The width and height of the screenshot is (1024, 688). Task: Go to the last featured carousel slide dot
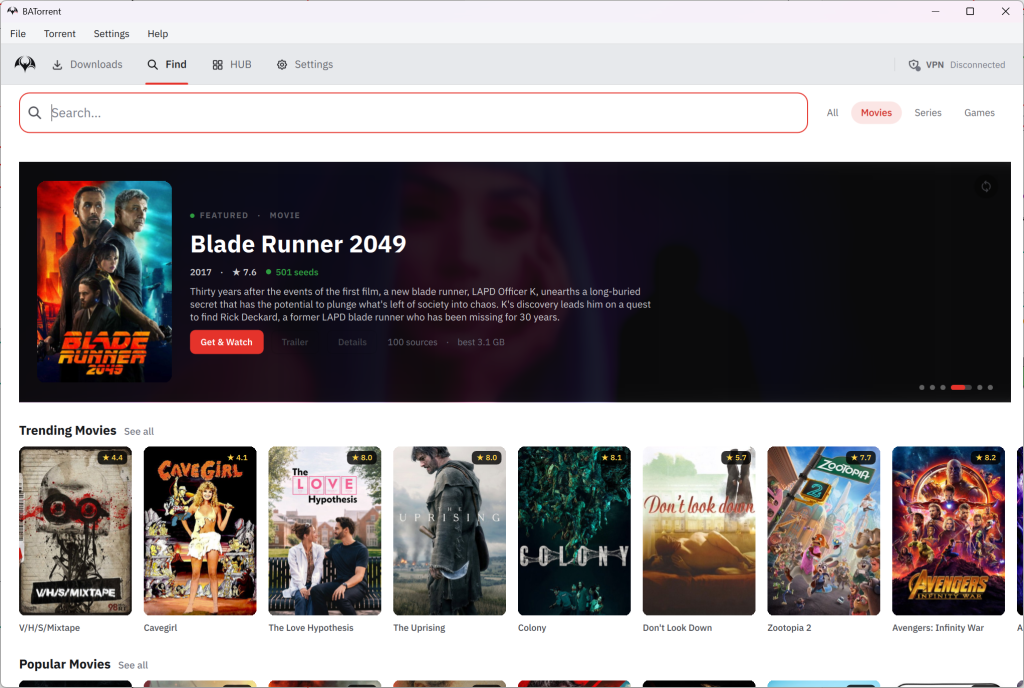coord(990,388)
